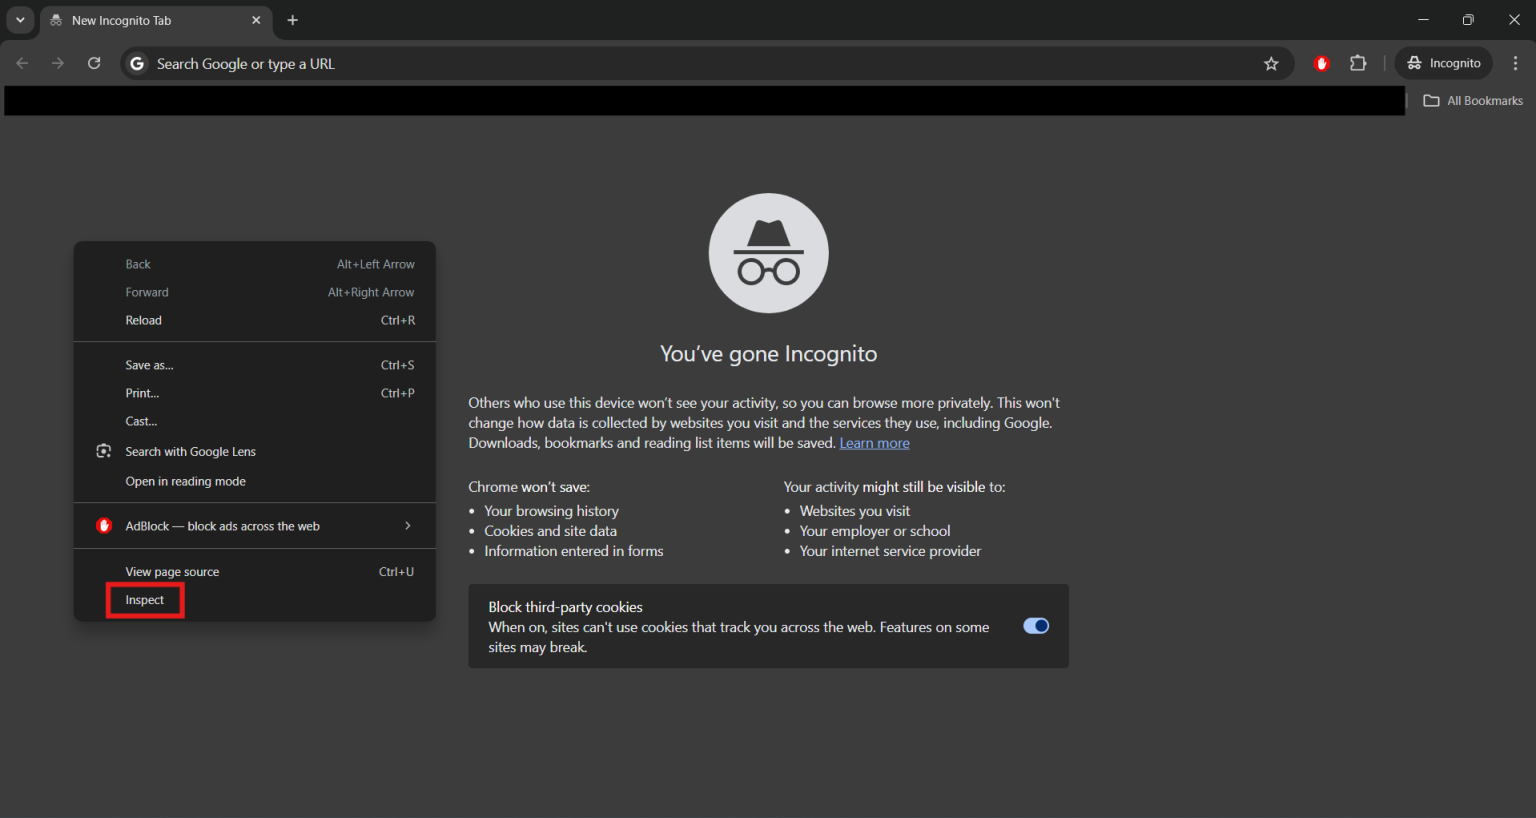This screenshot has height=818, width=1536.
Task: Open the All Bookmarks folder
Action: [1473, 101]
